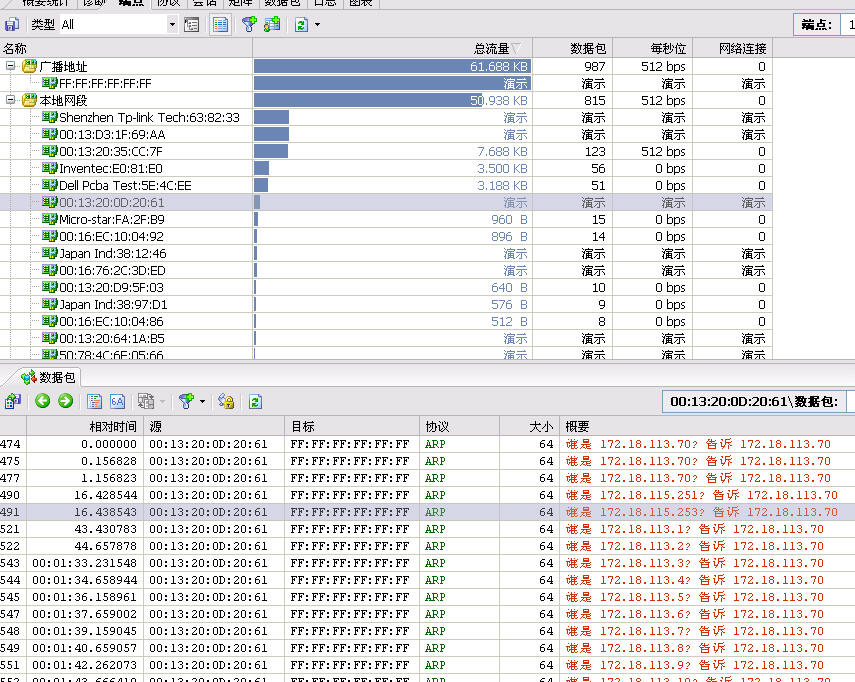Click the add filter funnel icon in endpoint toolbar
Image resolution: width=855 pixels, height=682 pixels.
click(249, 24)
